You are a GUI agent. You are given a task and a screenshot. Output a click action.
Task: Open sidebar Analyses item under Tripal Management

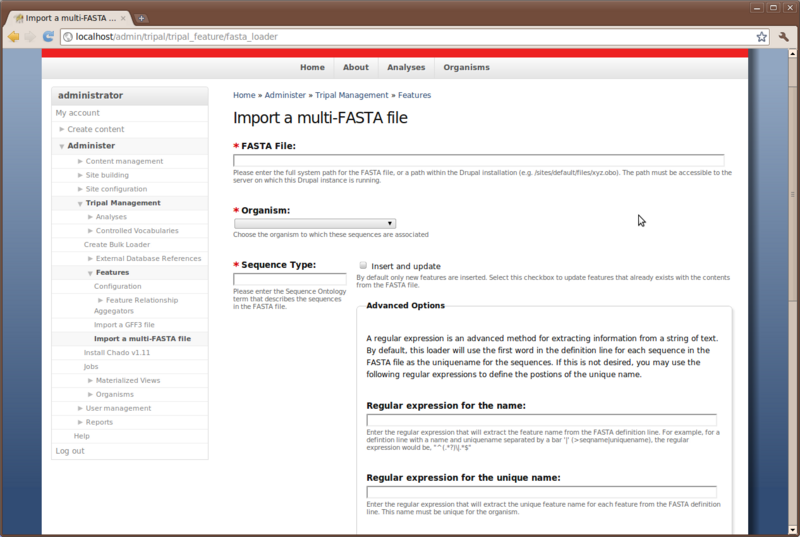pos(111,217)
